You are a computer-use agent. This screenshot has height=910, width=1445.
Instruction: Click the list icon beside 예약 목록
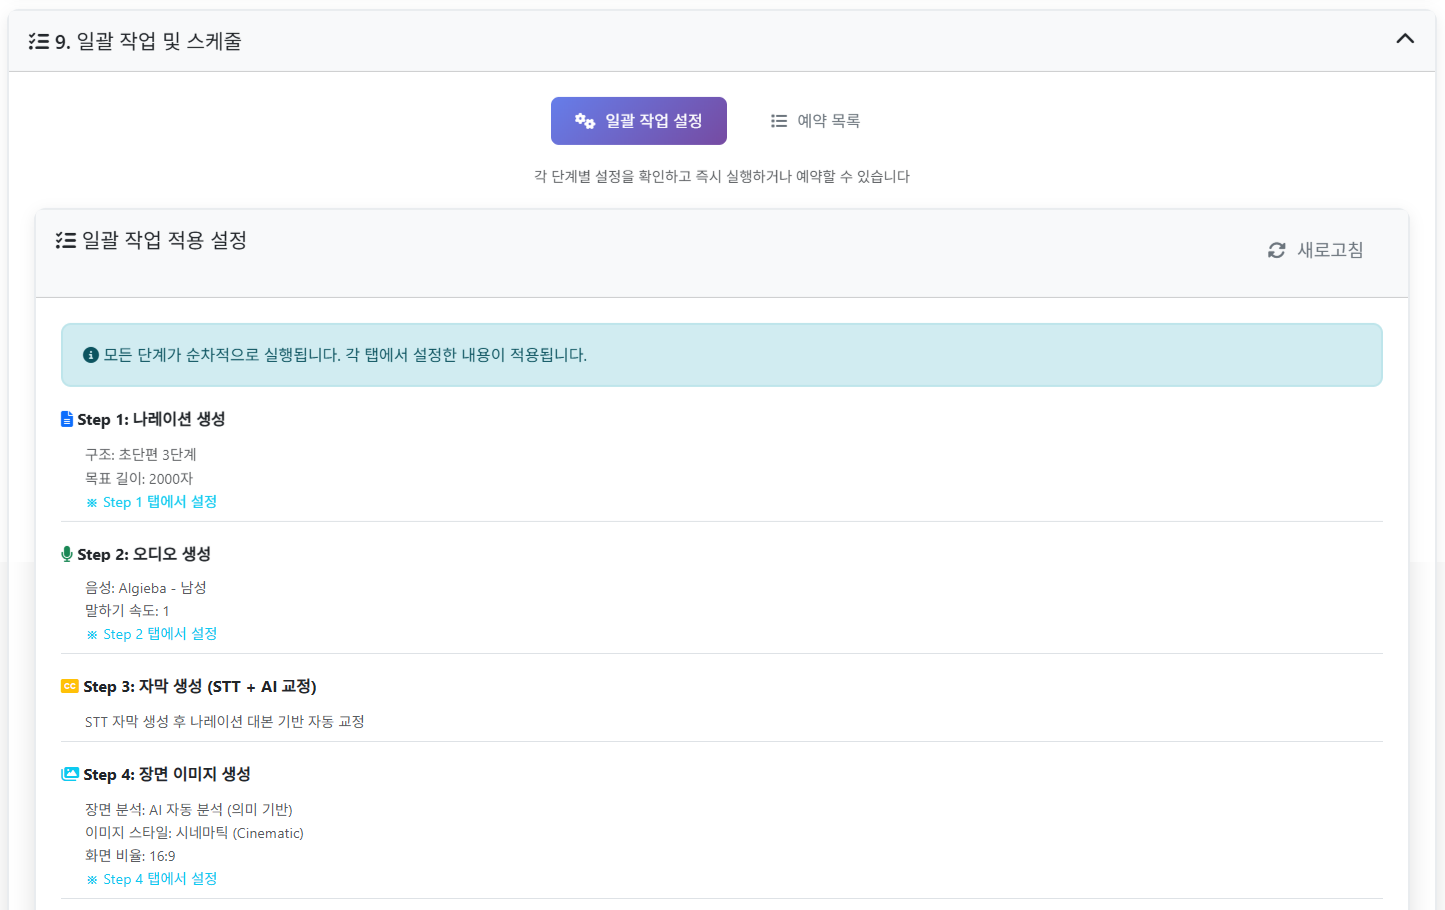tap(779, 121)
